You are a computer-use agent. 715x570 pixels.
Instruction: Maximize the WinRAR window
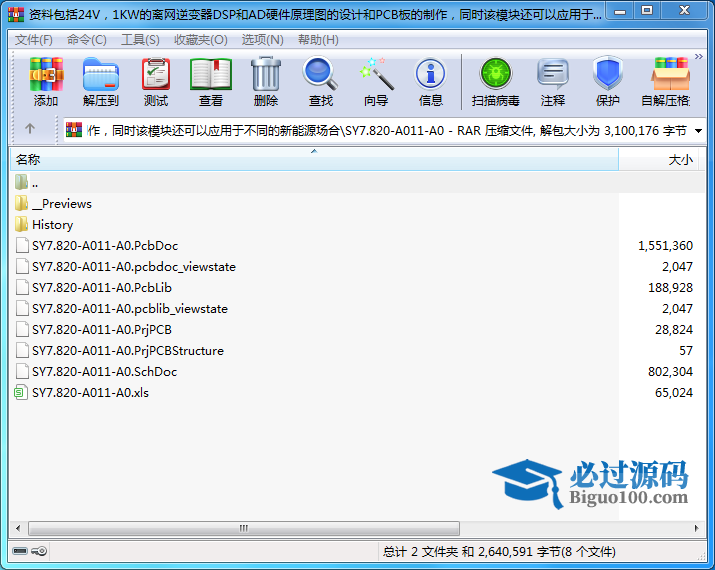pyautogui.click(x=647, y=10)
